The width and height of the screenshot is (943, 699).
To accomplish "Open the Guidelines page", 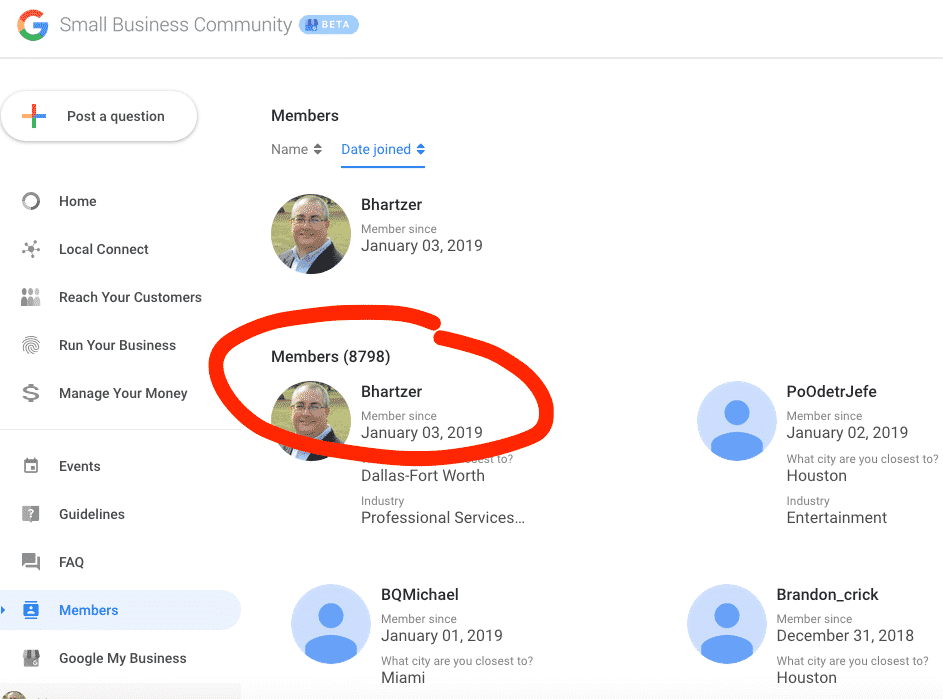I will click(91, 514).
